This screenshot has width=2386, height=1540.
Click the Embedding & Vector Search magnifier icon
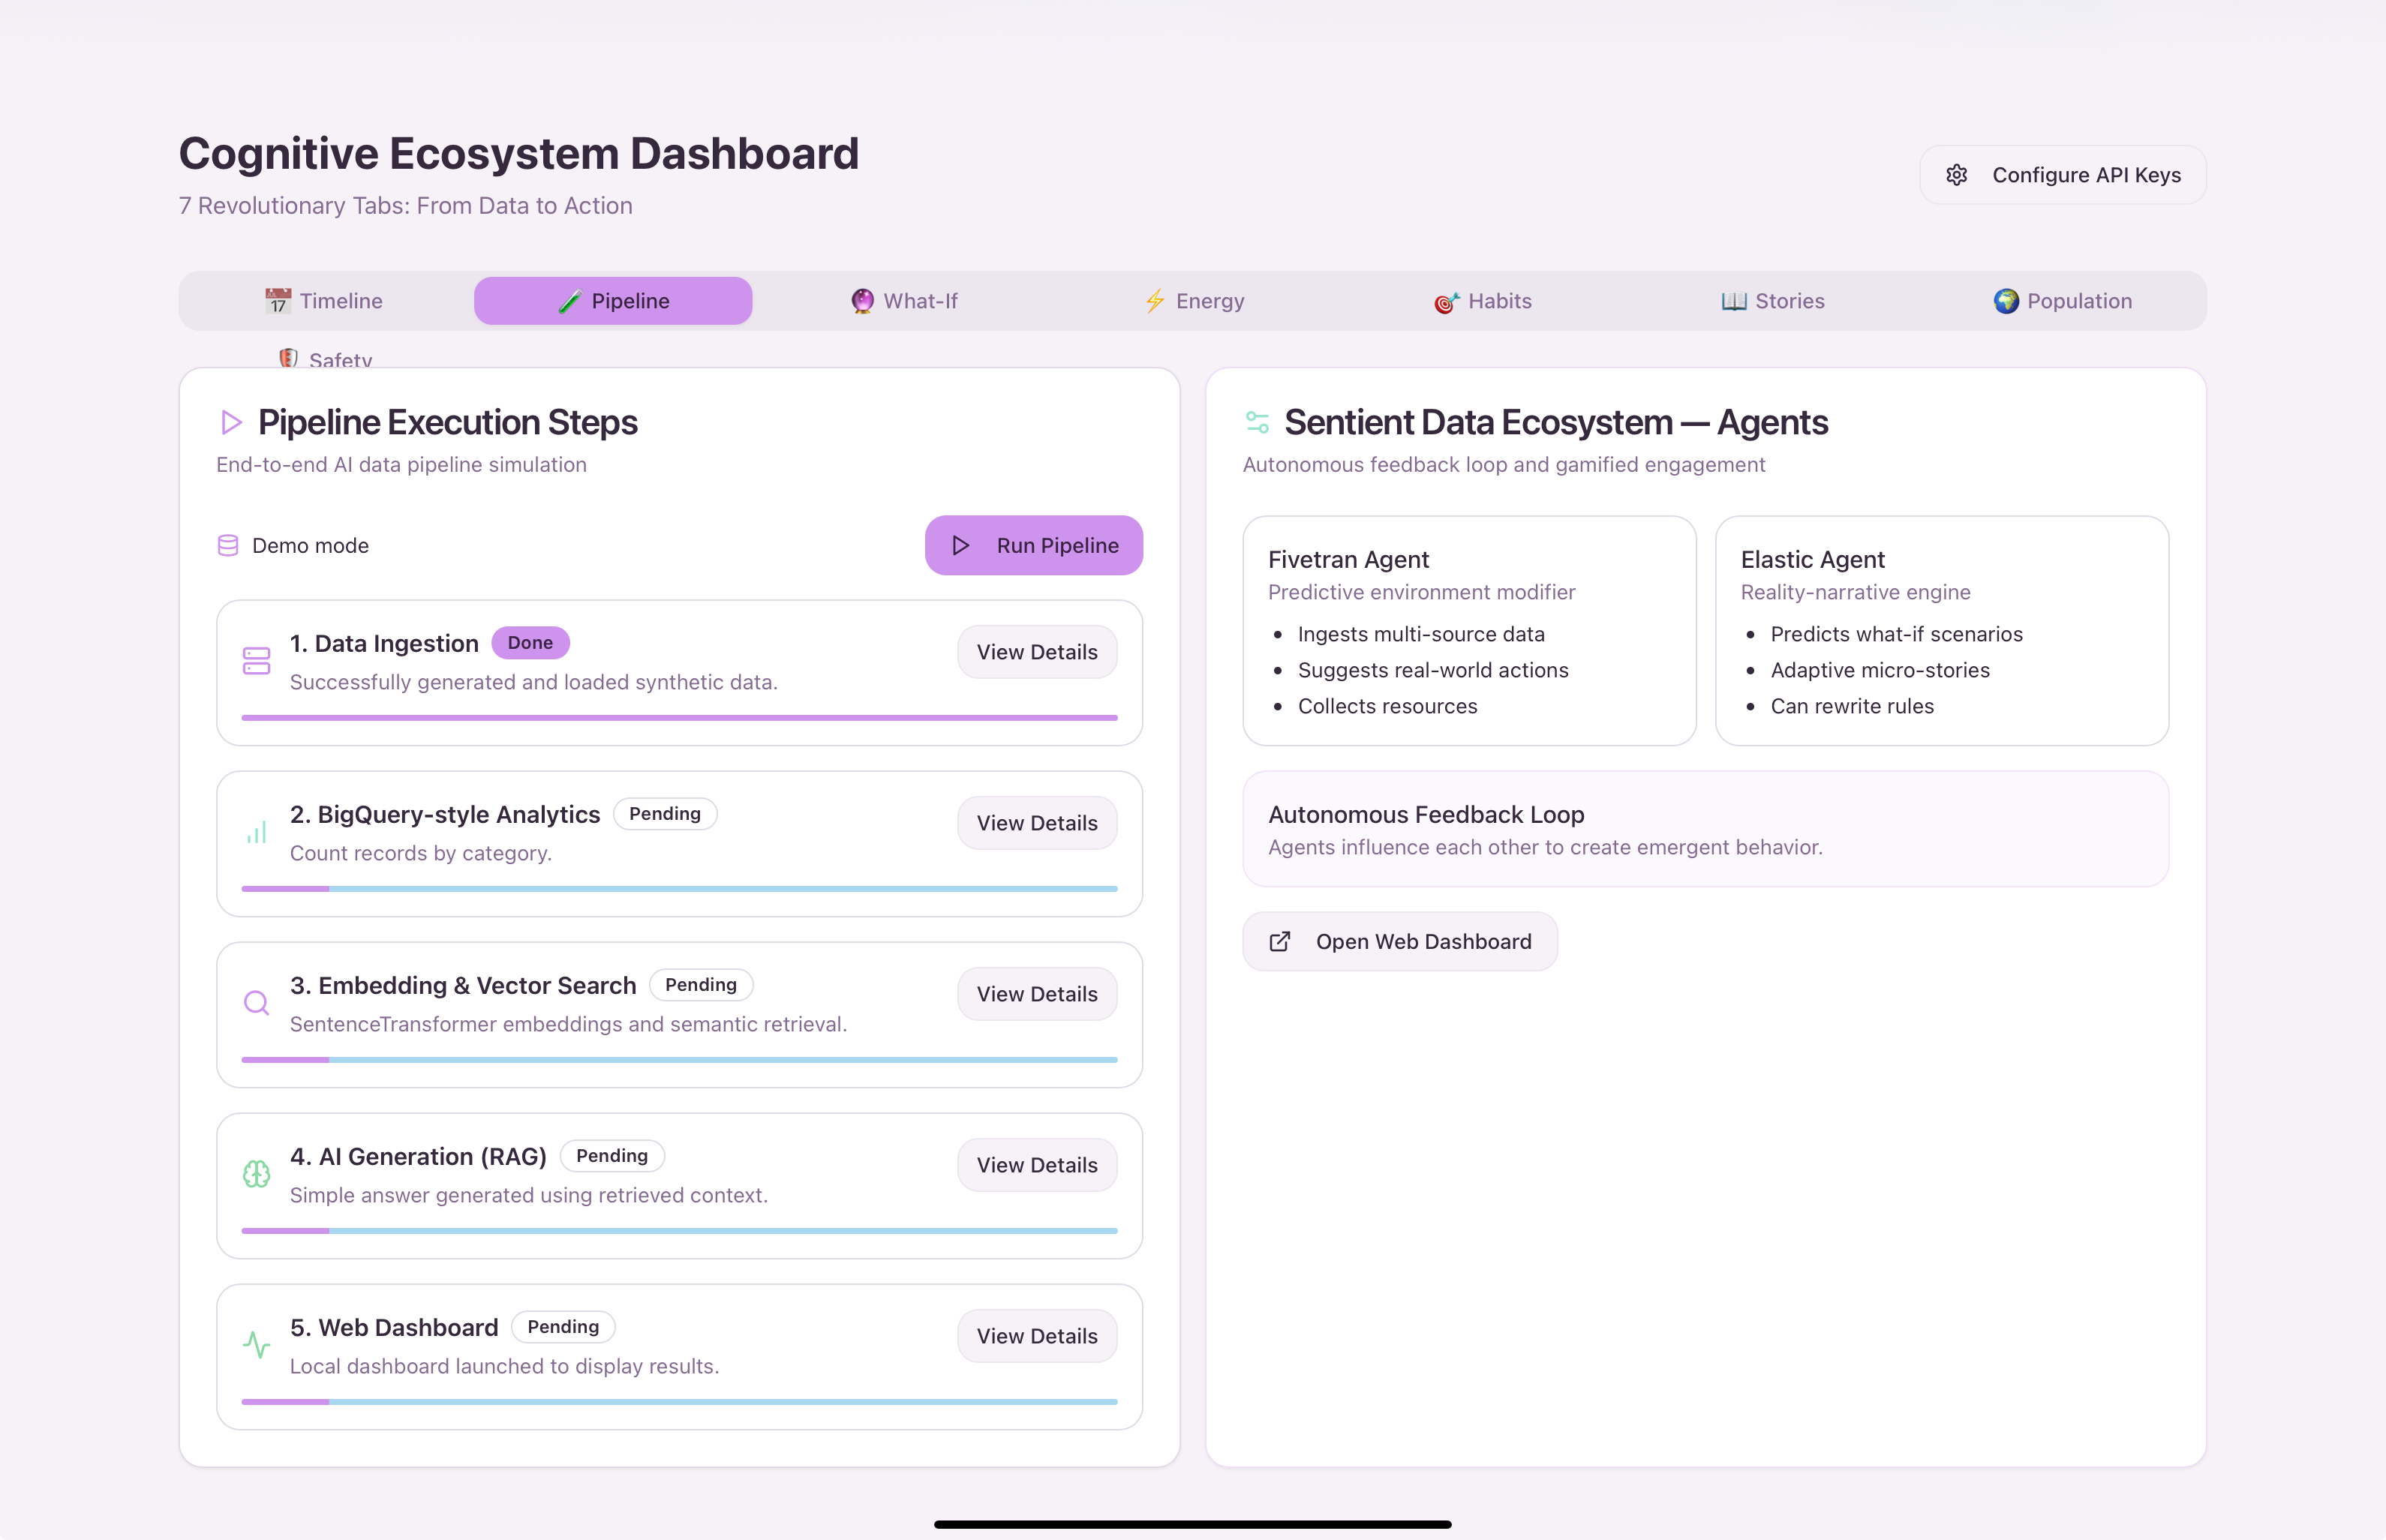(x=256, y=1003)
